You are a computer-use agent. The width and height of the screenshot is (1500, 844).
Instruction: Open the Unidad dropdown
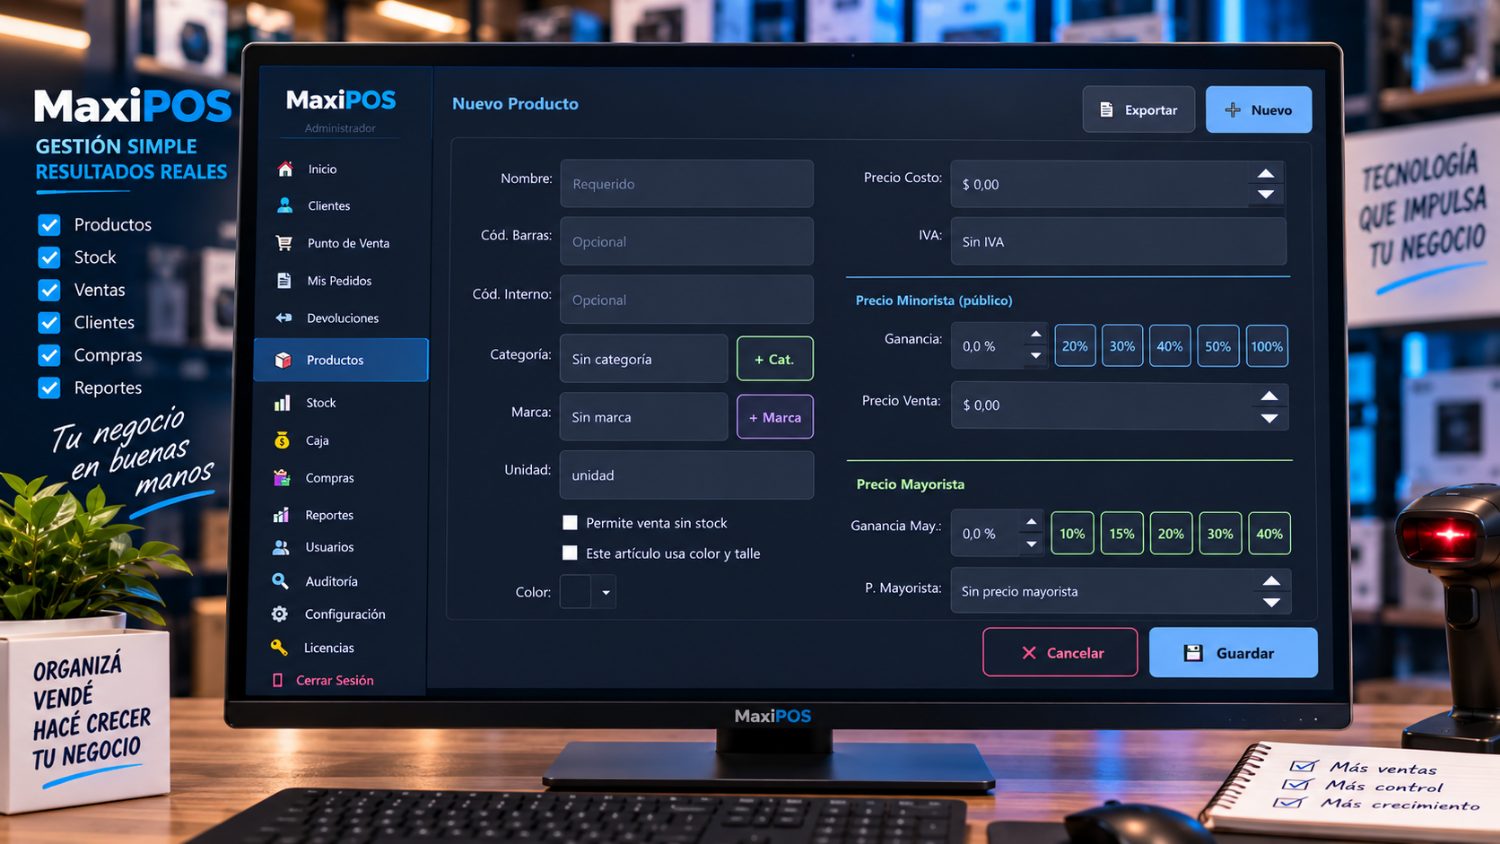[x=686, y=475]
